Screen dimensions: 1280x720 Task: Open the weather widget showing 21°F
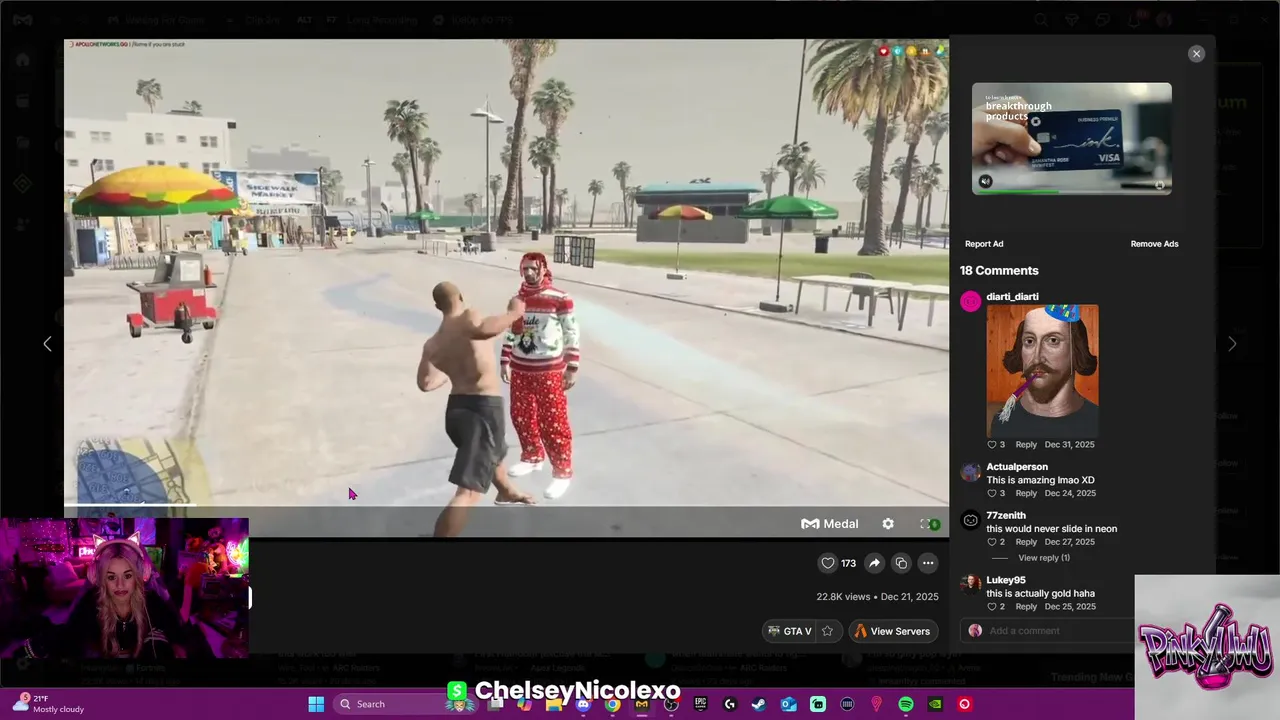[50, 704]
